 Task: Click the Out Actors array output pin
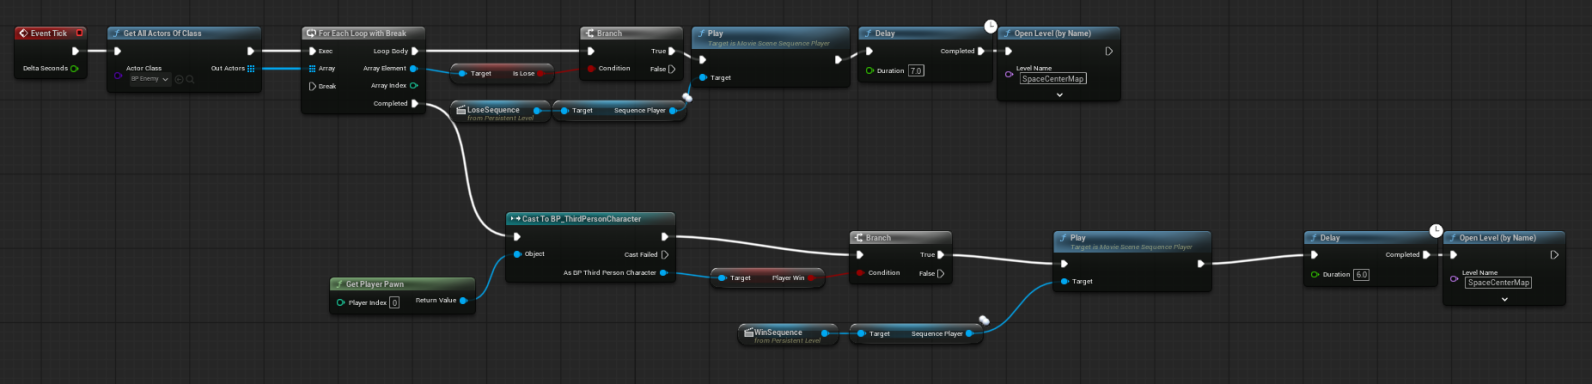[251, 69]
